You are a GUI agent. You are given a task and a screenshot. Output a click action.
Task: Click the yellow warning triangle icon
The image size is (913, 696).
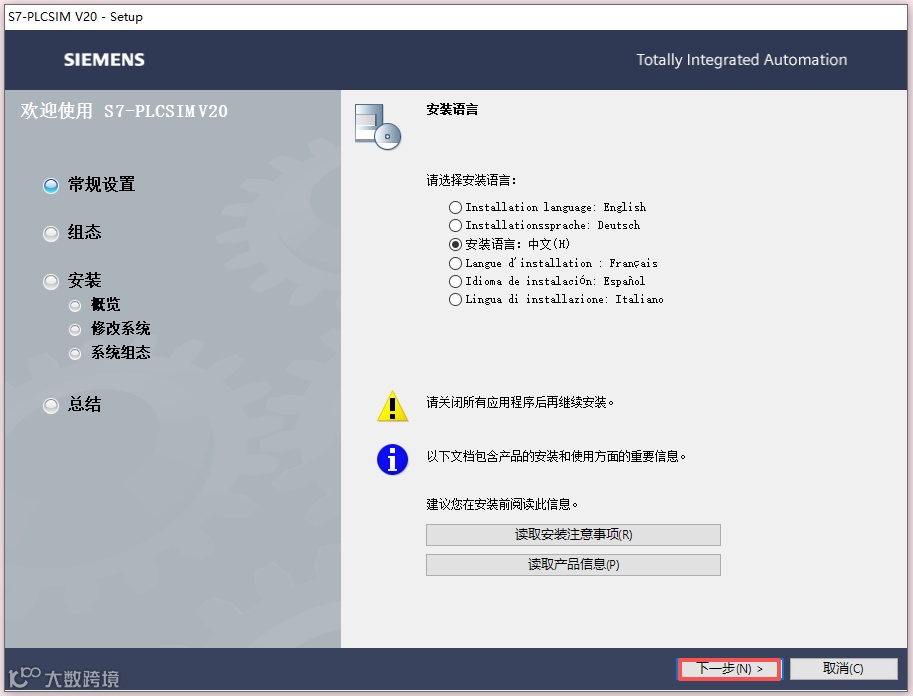click(x=392, y=406)
